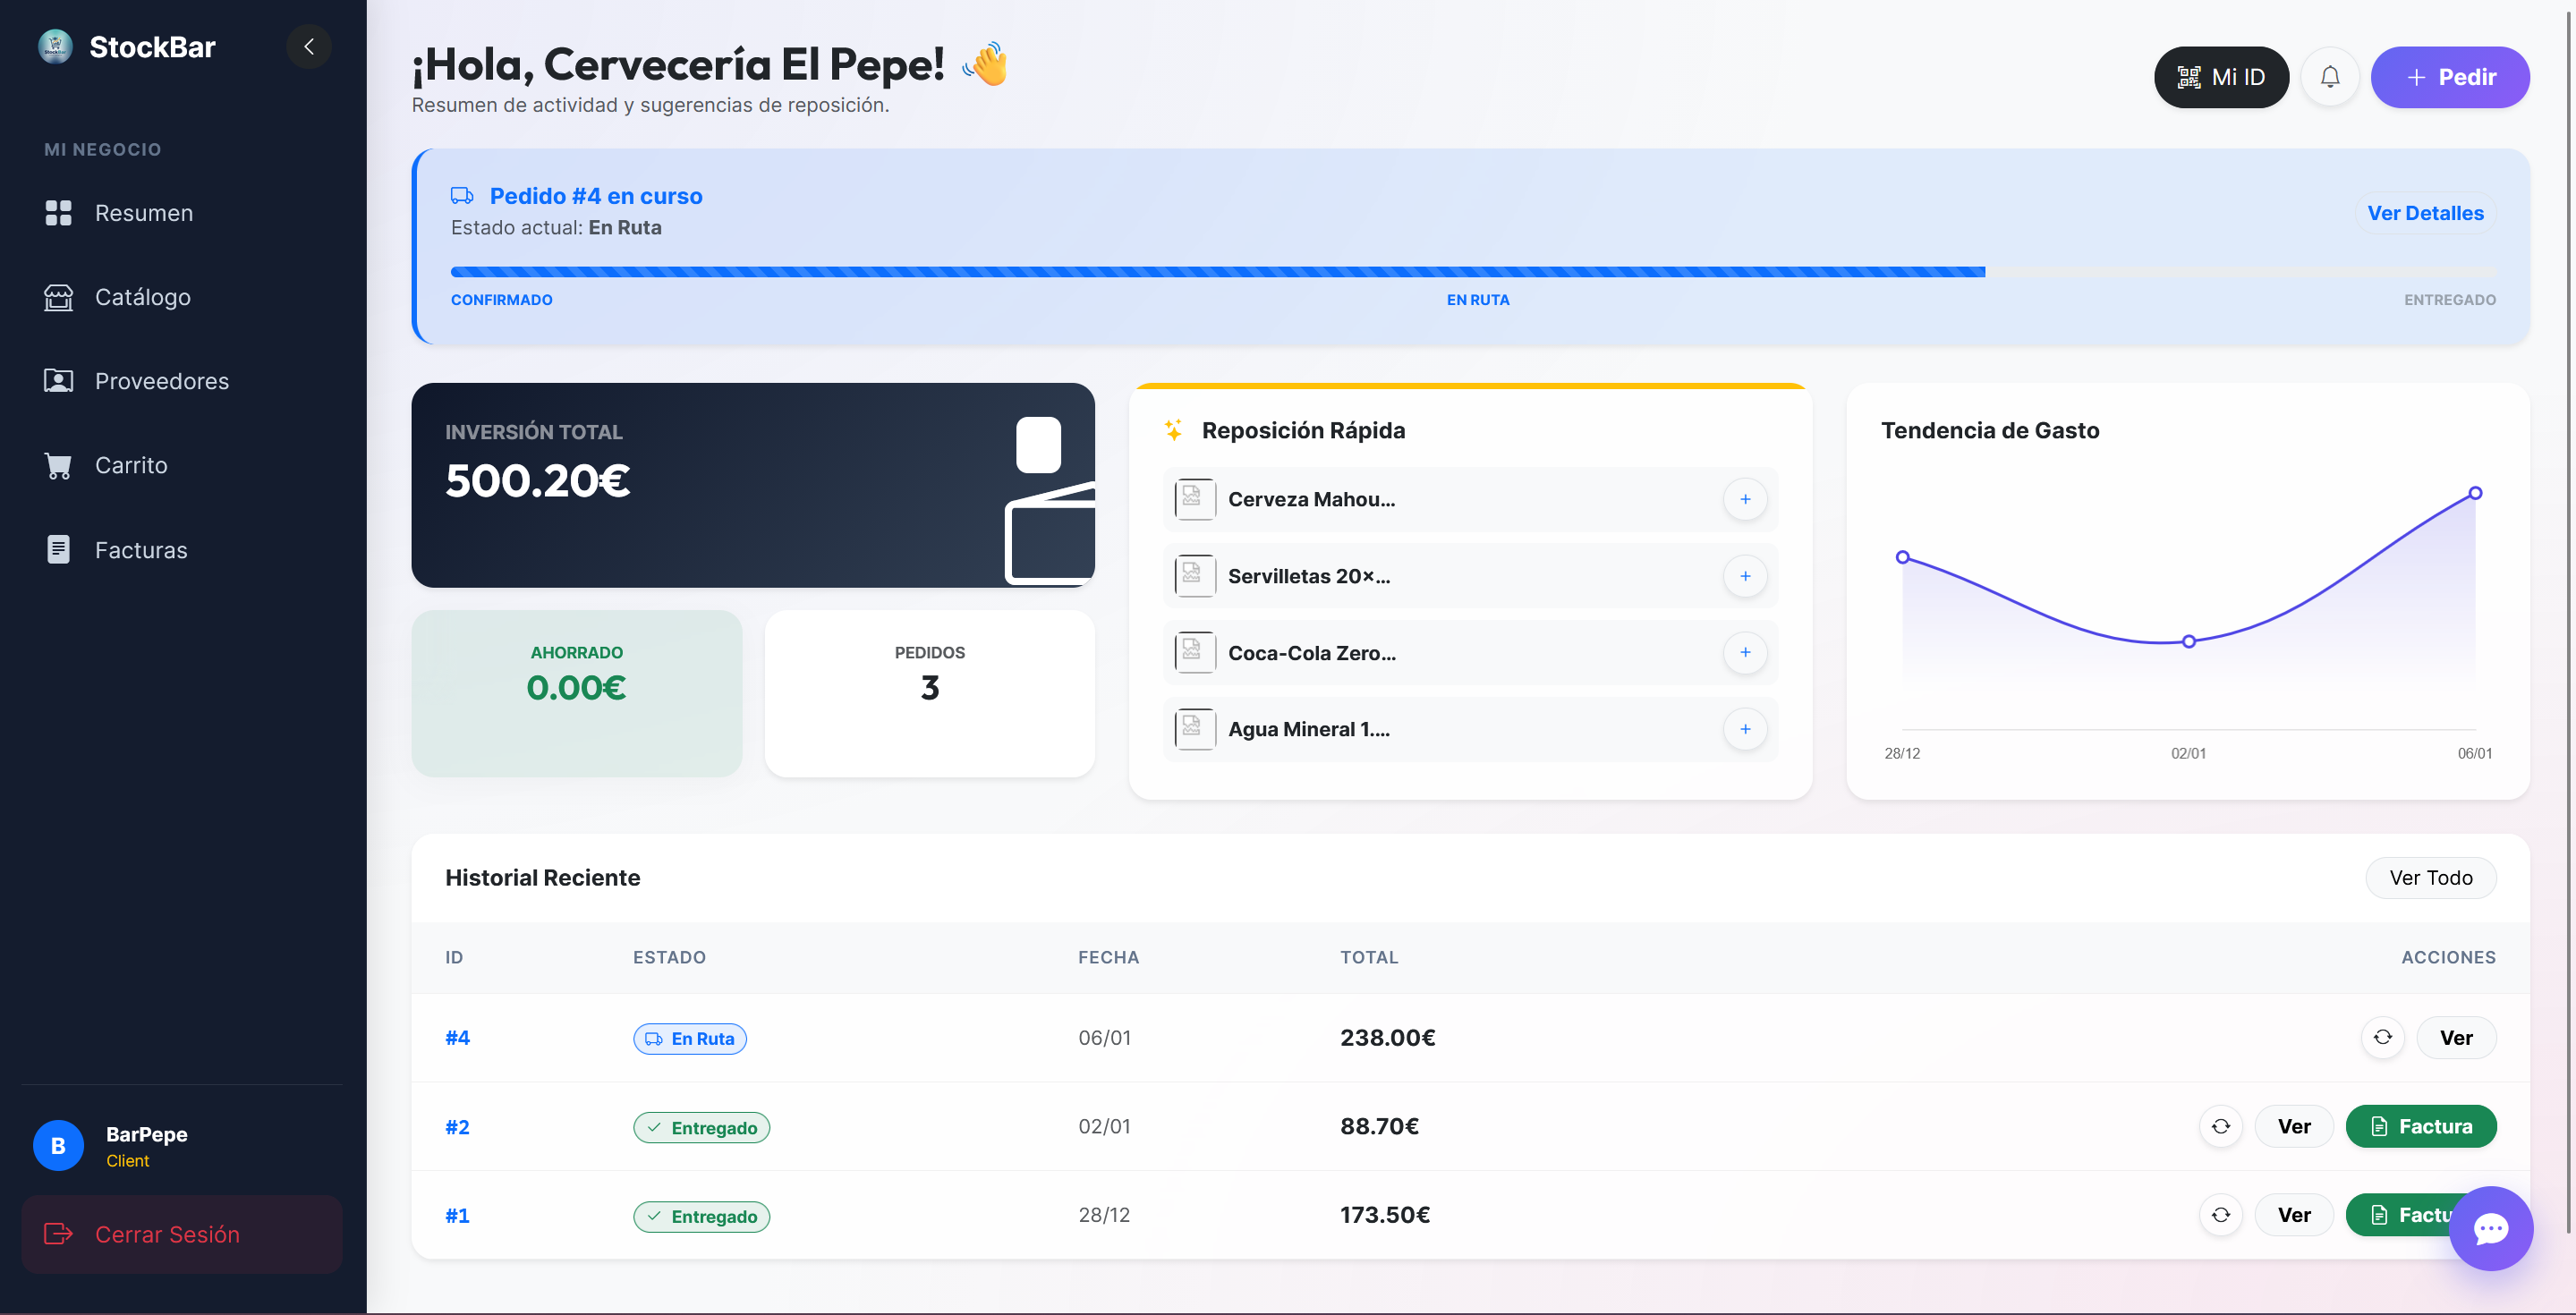
Task: Collapse the sidebar with the chevron button
Action: [x=309, y=46]
